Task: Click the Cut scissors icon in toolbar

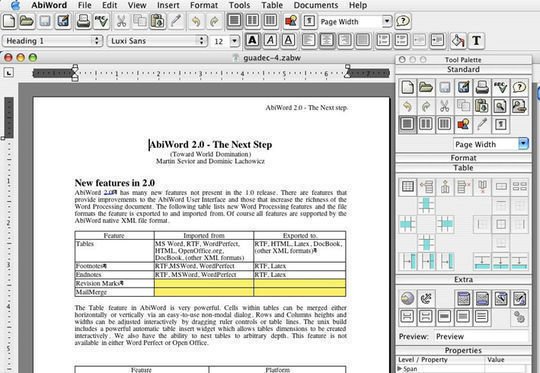Action: (x=121, y=21)
